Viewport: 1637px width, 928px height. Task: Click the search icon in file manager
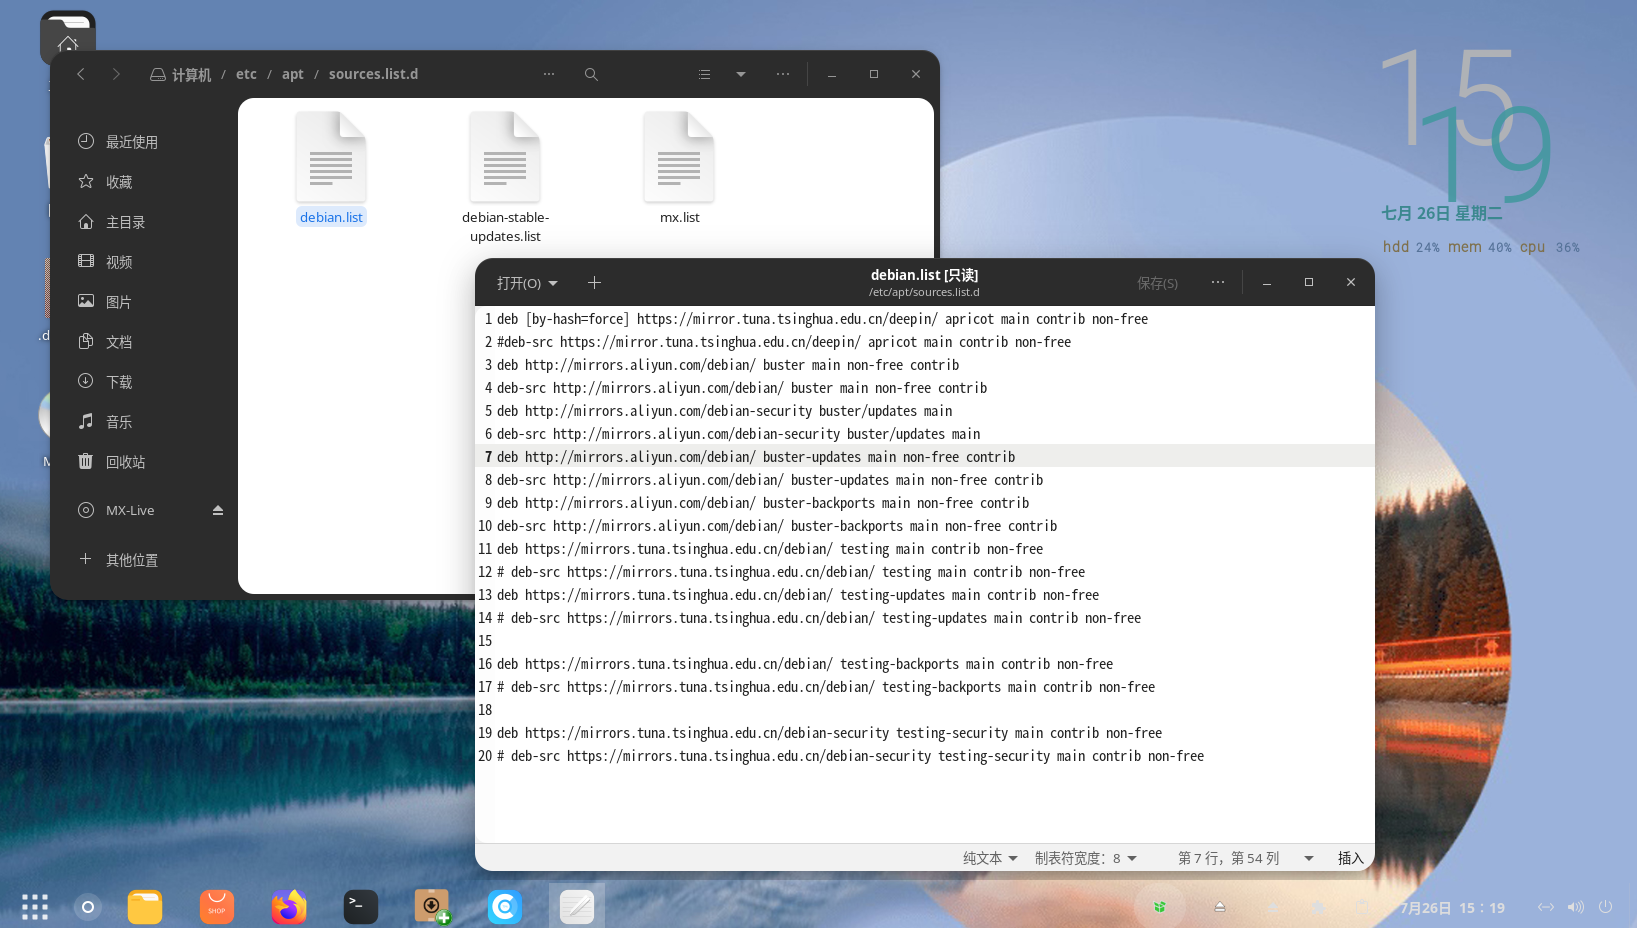tap(591, 75)
